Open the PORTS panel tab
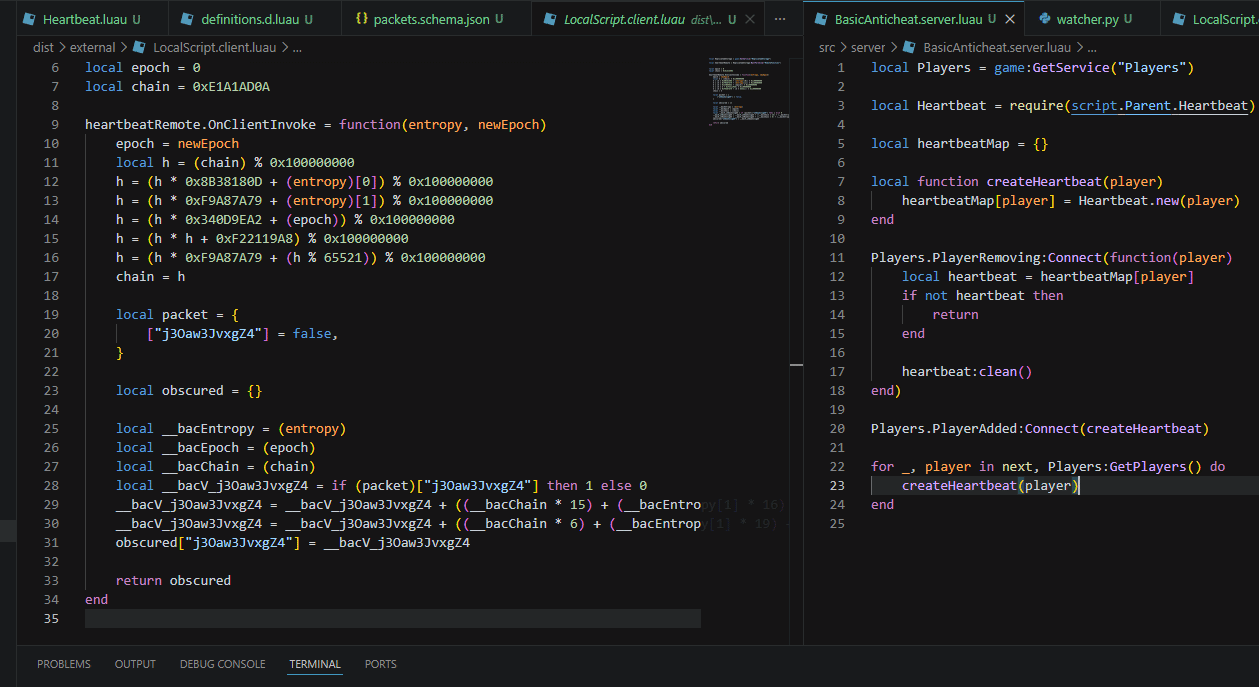Screen dimensions: 1259x687 pos(381,664)
